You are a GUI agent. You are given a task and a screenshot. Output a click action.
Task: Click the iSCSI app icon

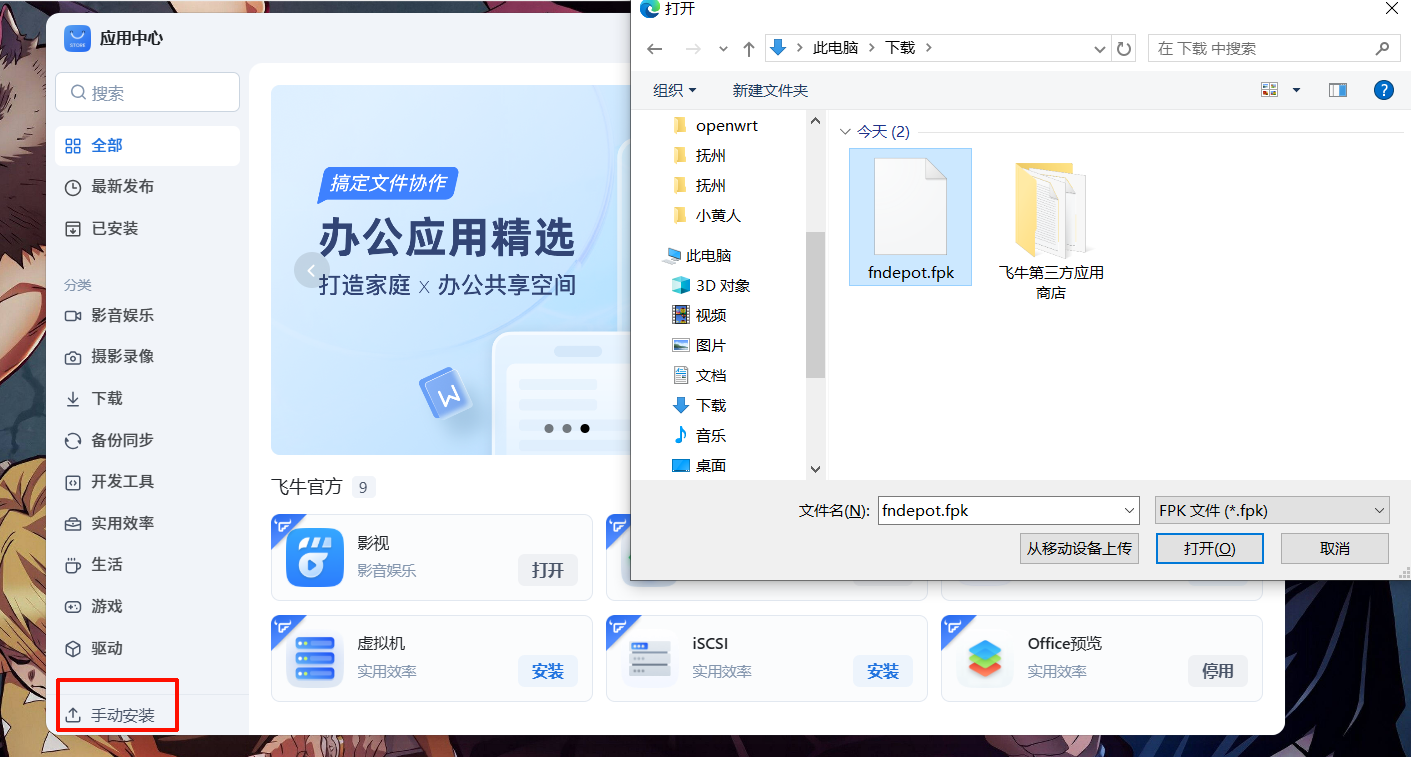coord(650,658)
